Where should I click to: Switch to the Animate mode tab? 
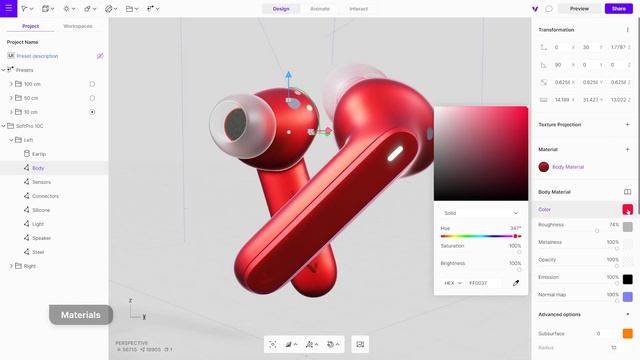320,9
